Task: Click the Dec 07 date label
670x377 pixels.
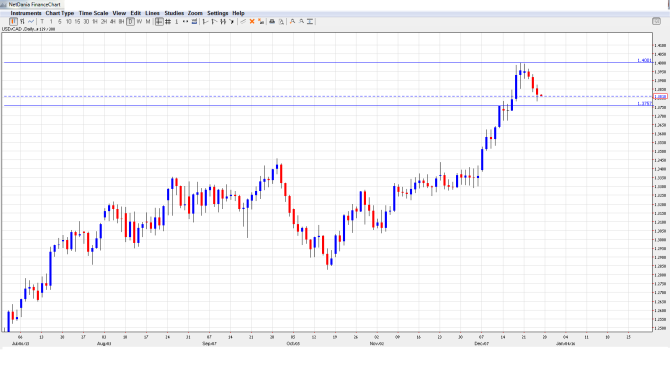Action: click(x=481, y=343)
